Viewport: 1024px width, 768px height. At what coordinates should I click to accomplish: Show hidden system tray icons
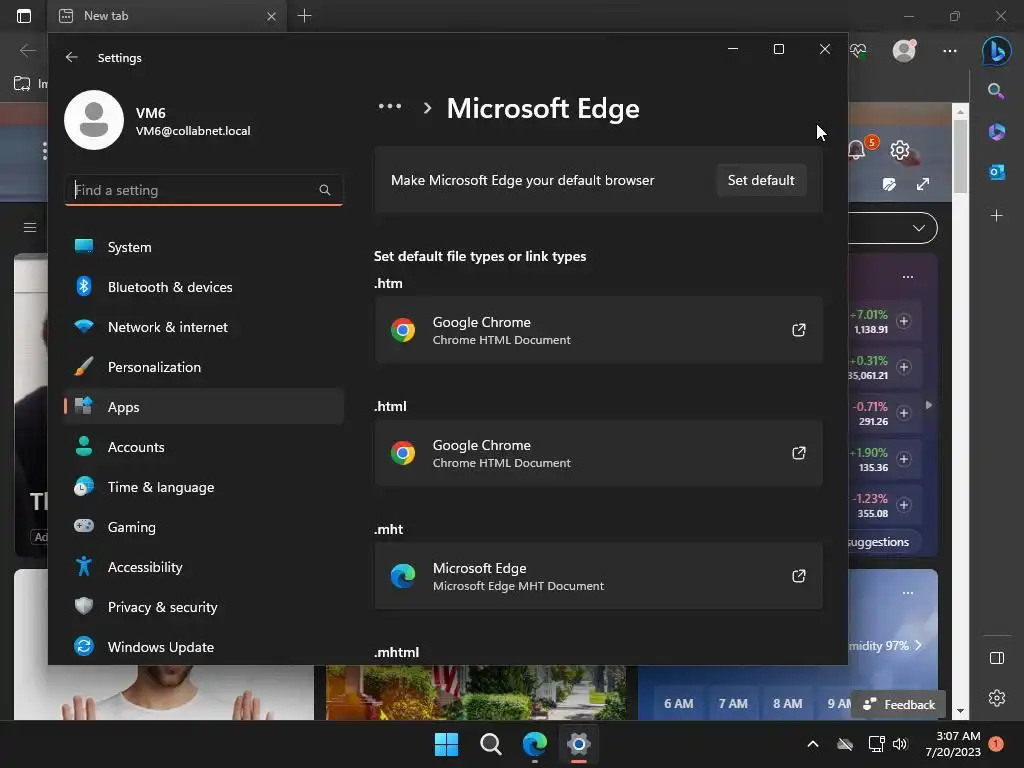(813, 744)
